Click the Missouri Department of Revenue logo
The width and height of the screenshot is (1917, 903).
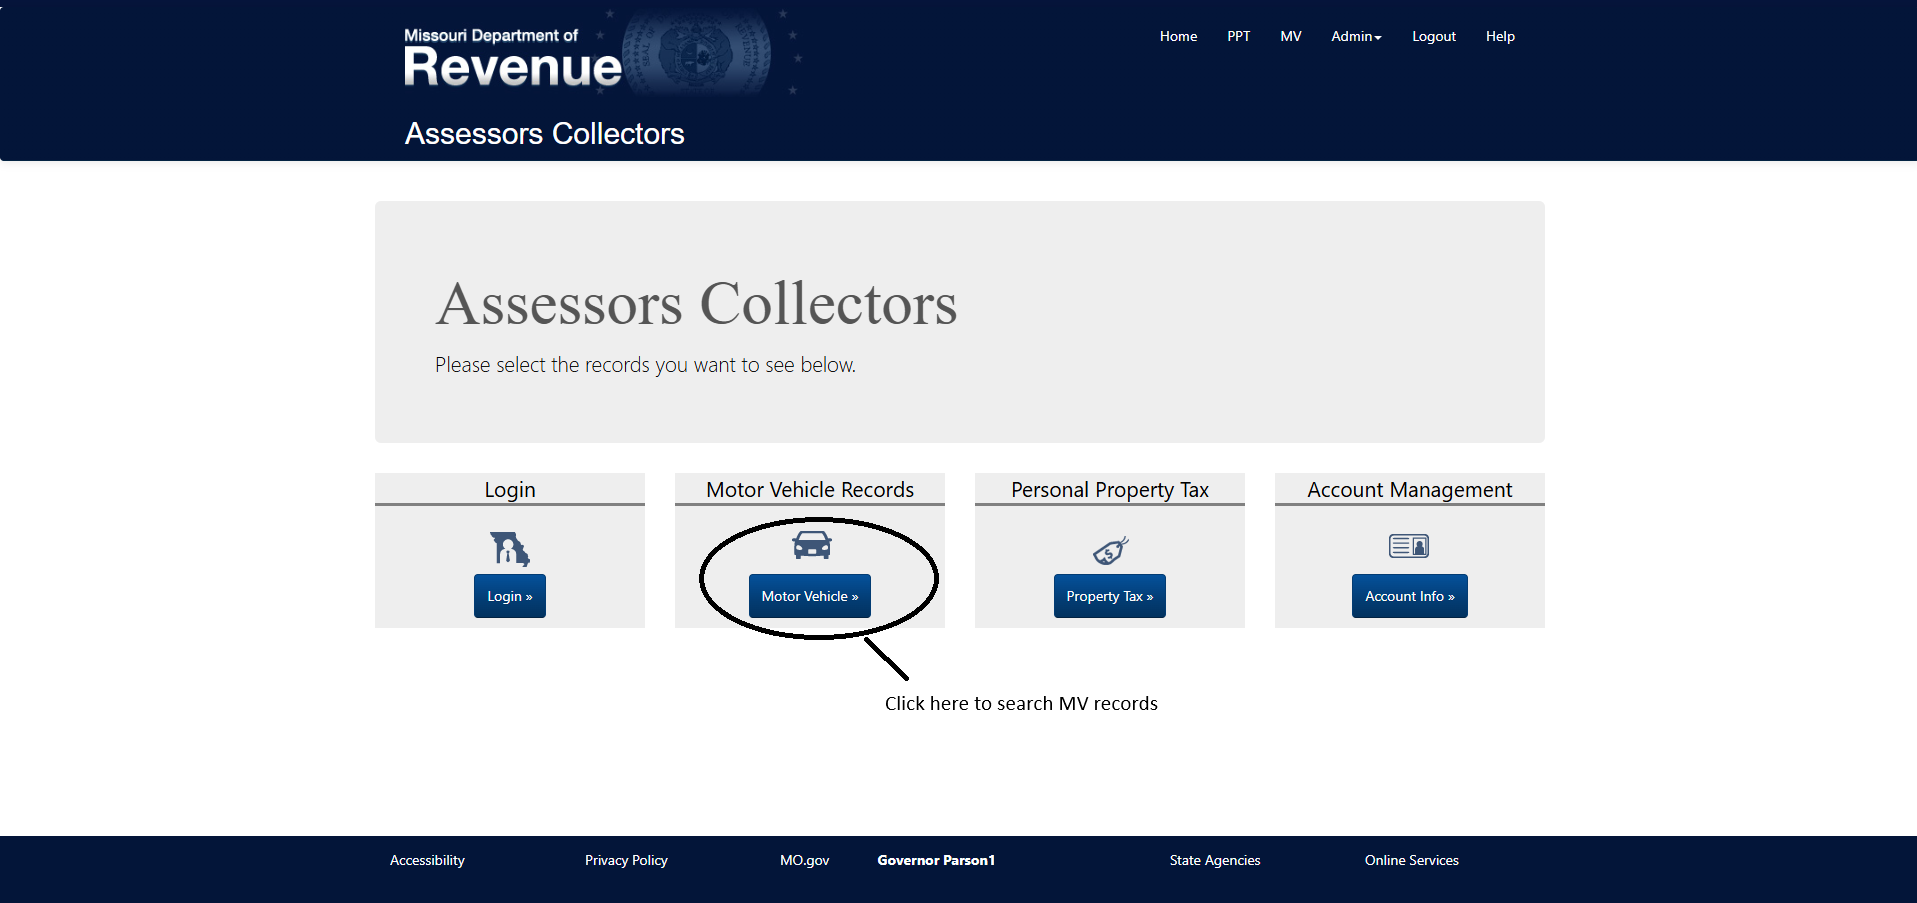(x=512, y=58)
